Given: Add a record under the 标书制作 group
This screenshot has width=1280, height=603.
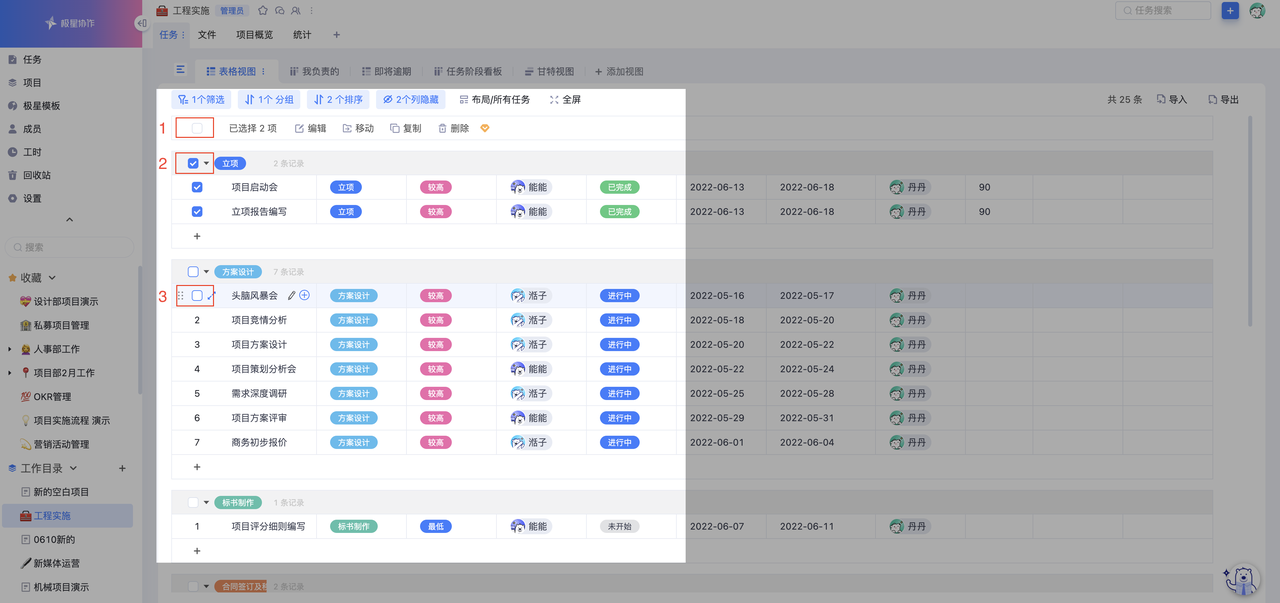Looking at the screenshot, I should 197,551.
